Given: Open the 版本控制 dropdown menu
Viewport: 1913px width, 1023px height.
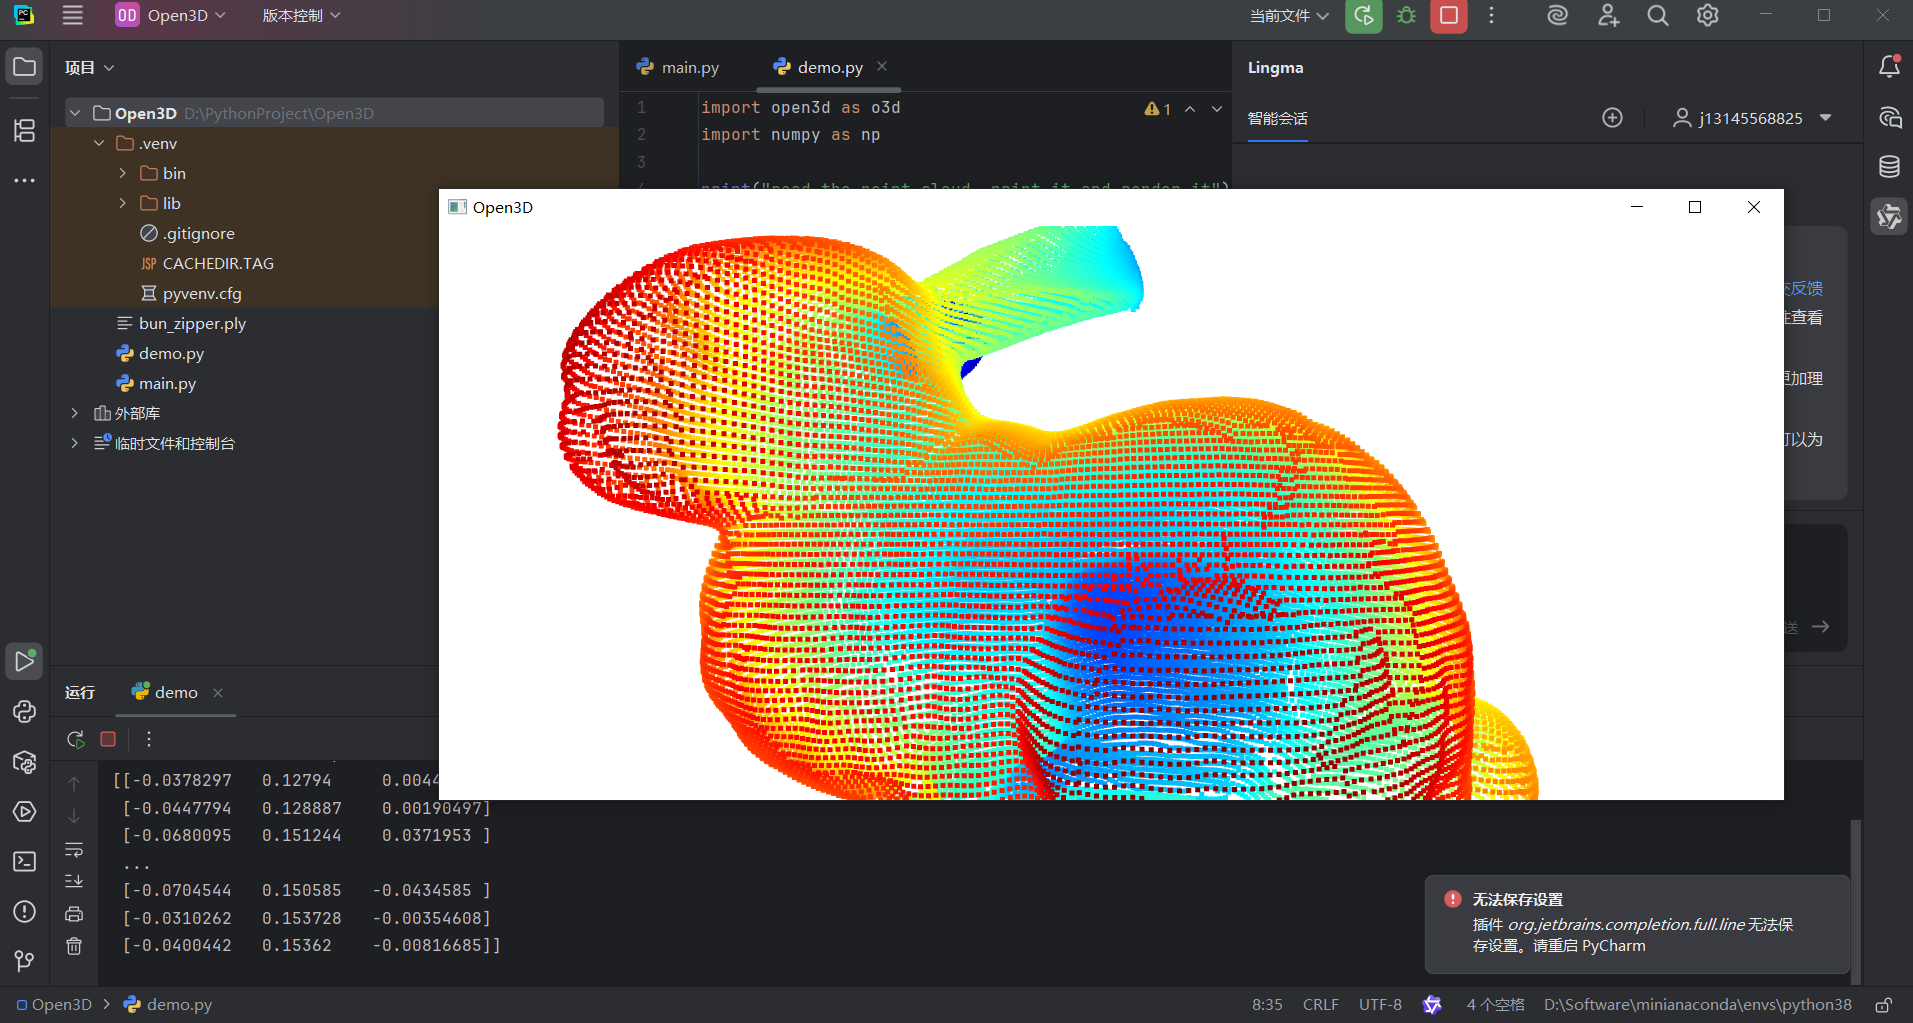Looking at the screenshot, I should (301, 16).
